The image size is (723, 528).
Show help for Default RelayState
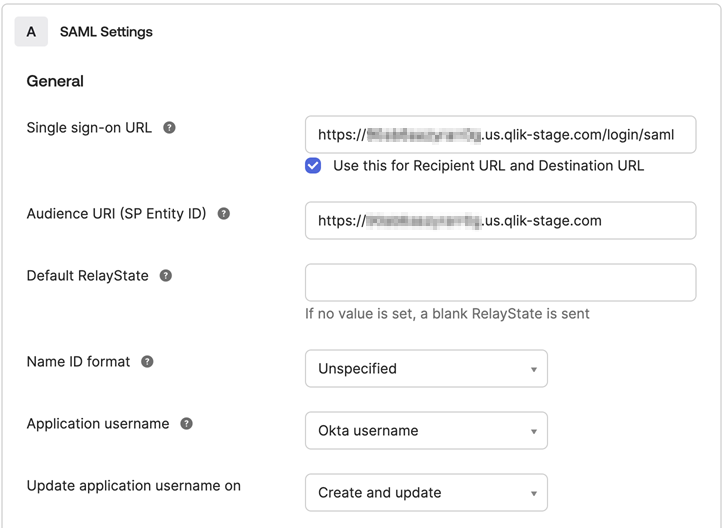166,276
